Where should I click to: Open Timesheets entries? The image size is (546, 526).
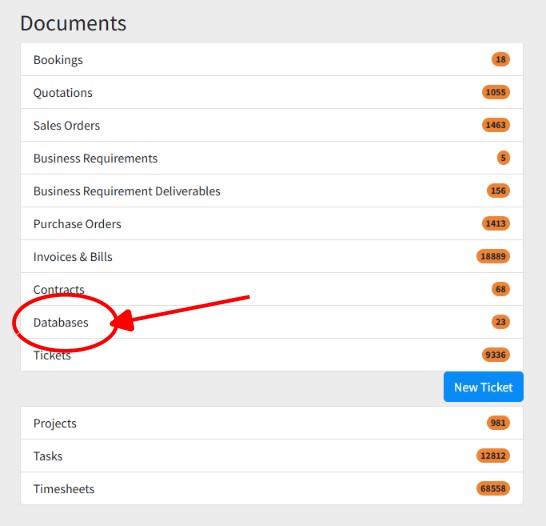(272, 488)
